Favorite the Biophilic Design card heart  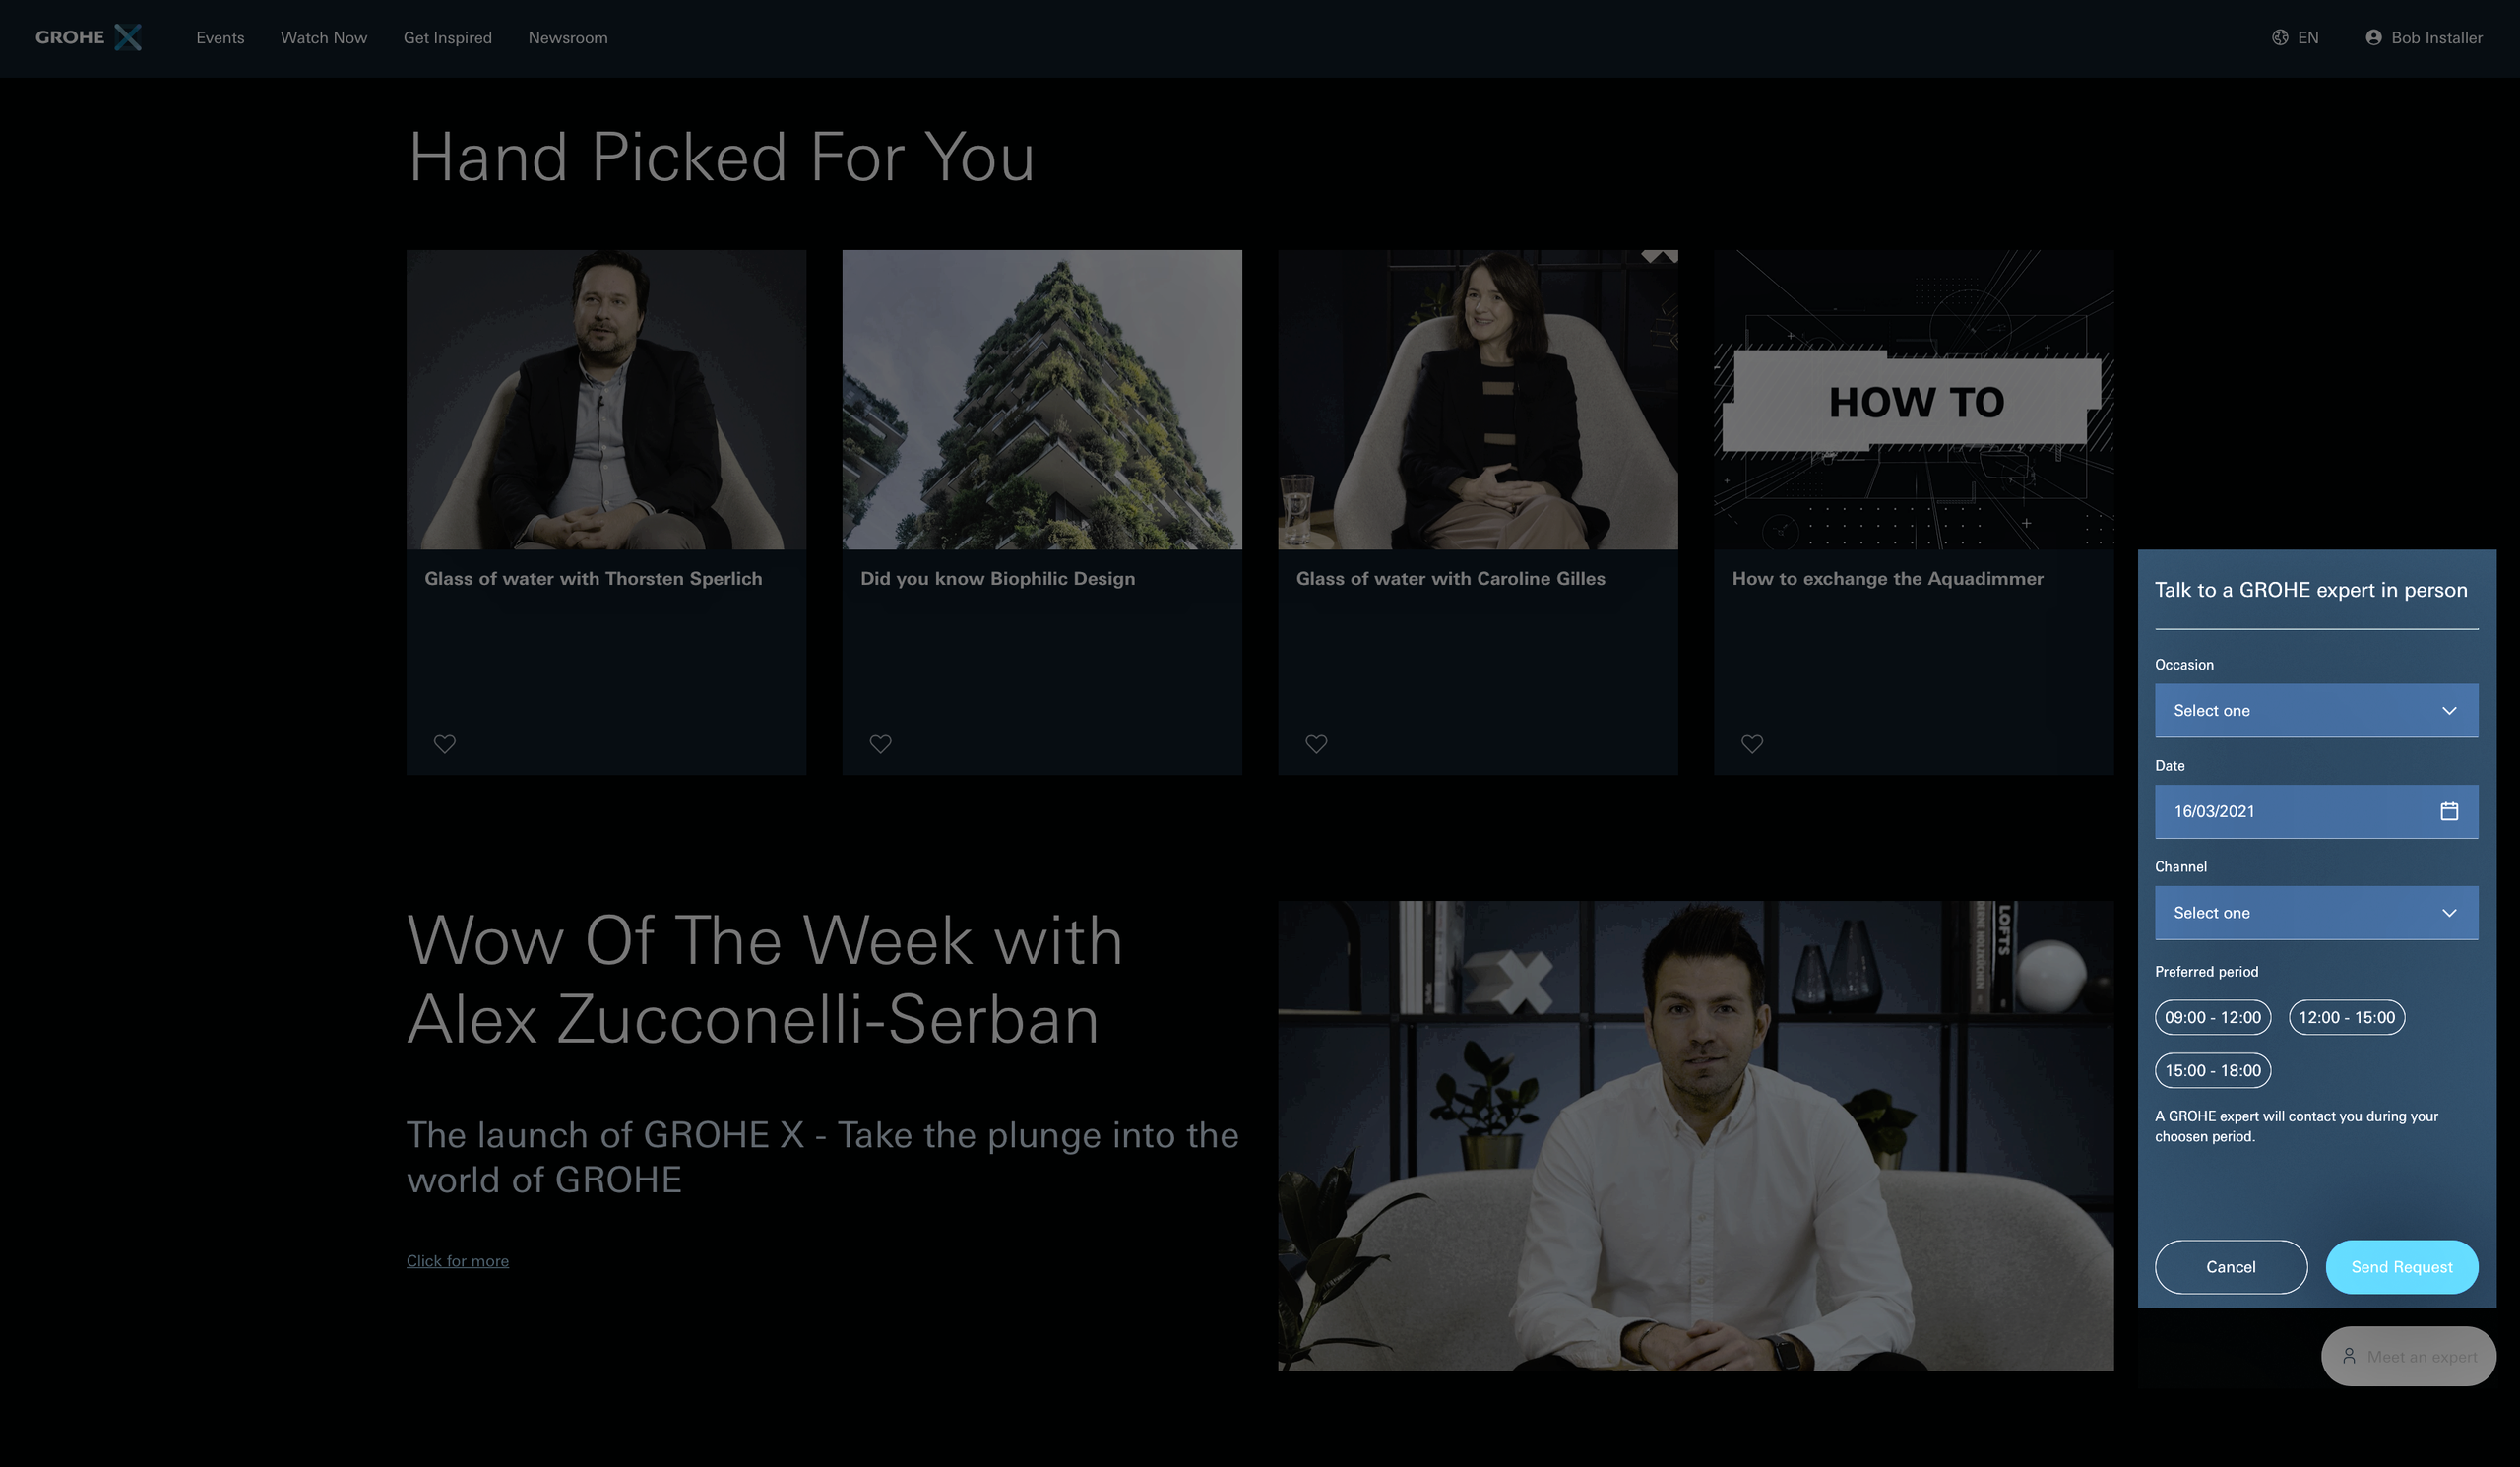(x=880, y=744)
